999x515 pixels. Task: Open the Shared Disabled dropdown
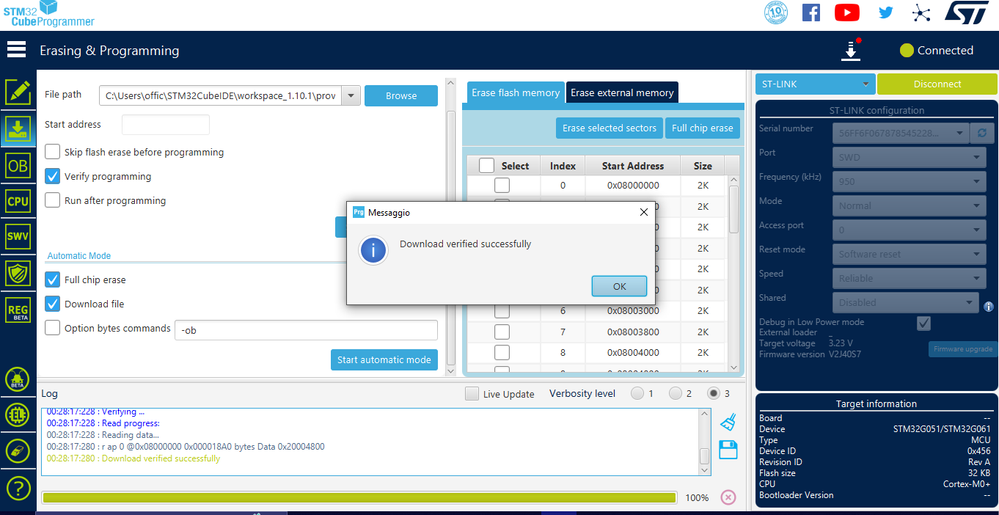point(905,303)
